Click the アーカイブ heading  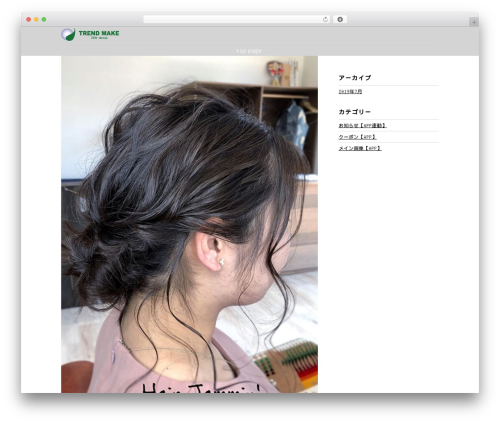pos(355,78)
